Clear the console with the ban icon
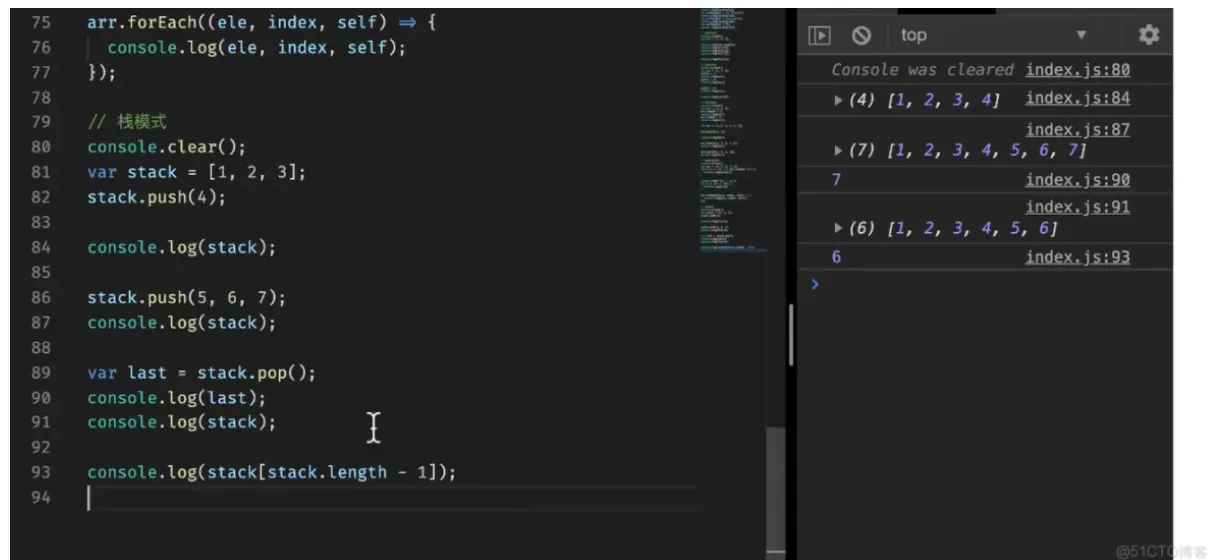1214x560 pixels. [861, 35]
